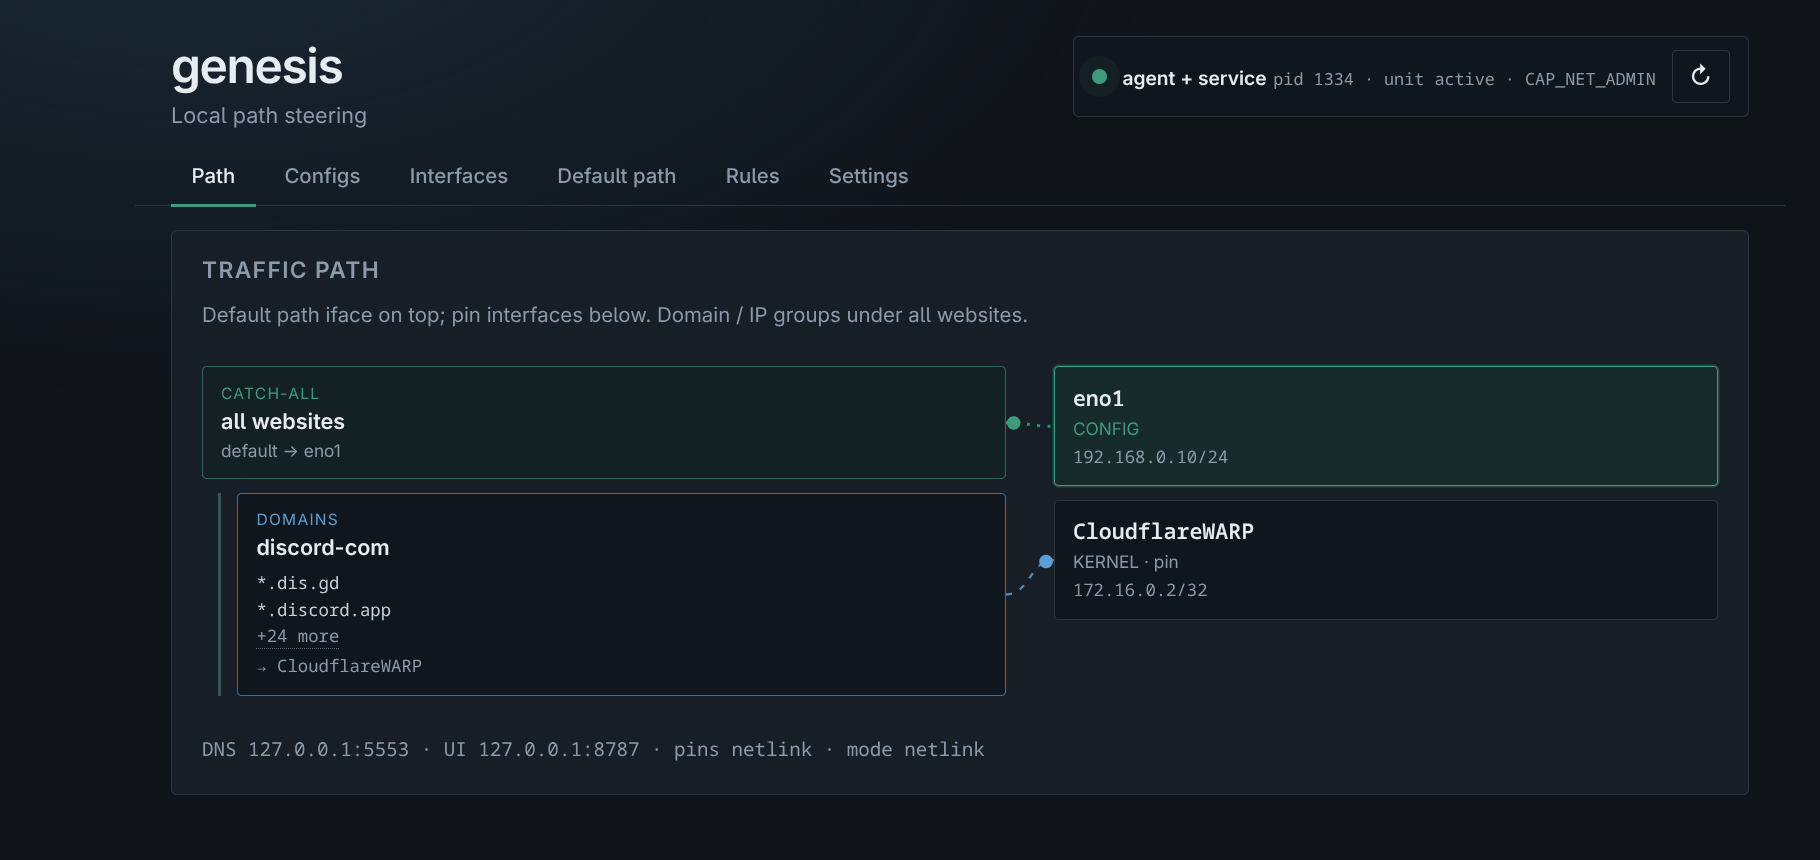This screenshot has height=860, width=1820.
Task: Click the 192.168.0.10/24 address
Action: pos(1150,457)
